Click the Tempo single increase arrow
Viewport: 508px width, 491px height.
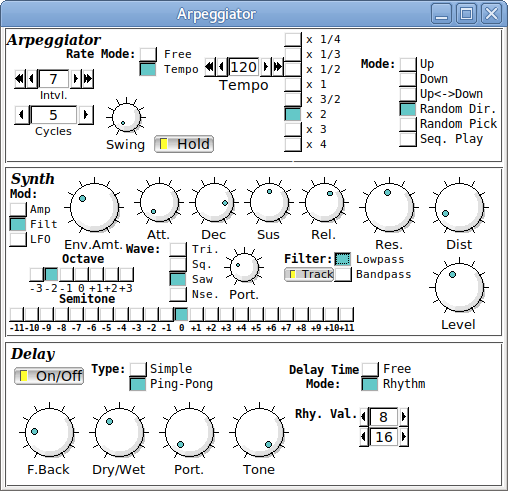(x=265, y=67)
